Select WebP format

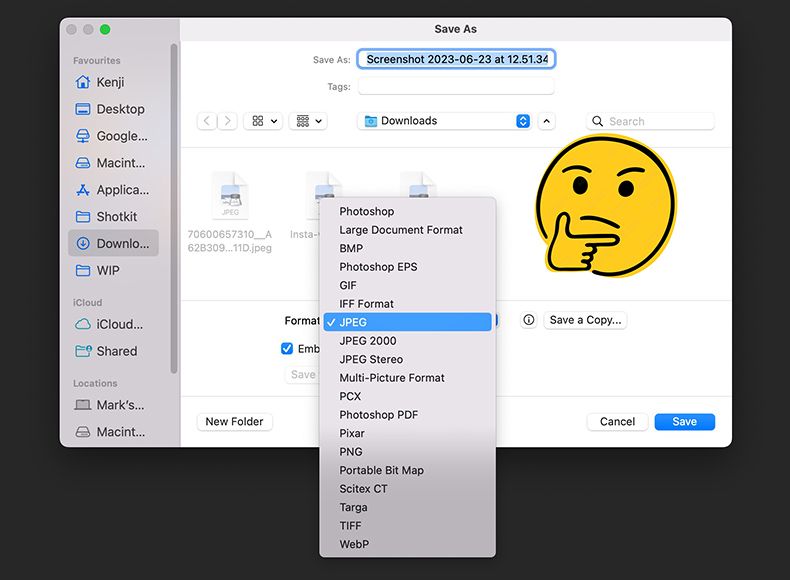[407, 544]
